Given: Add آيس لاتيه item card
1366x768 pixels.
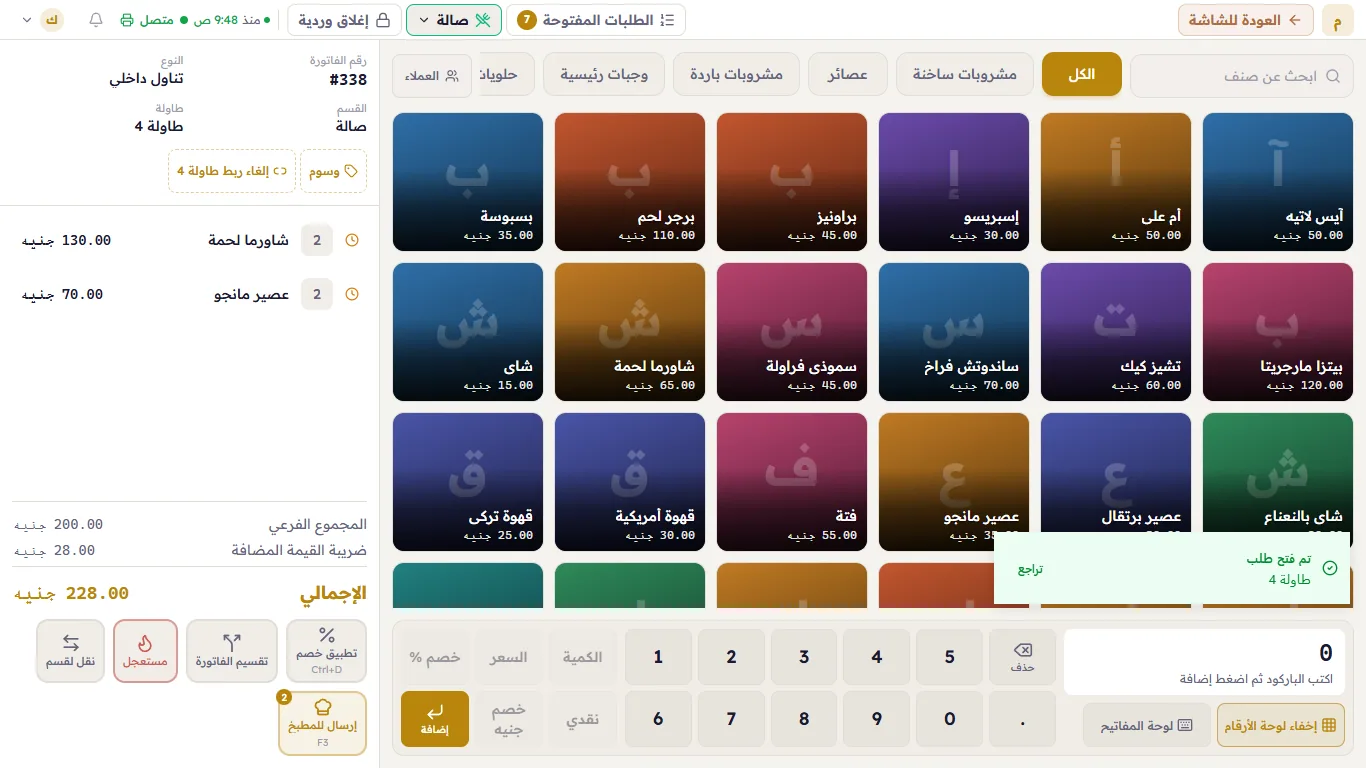Looking at the screenshot, I should point(1278,181).
